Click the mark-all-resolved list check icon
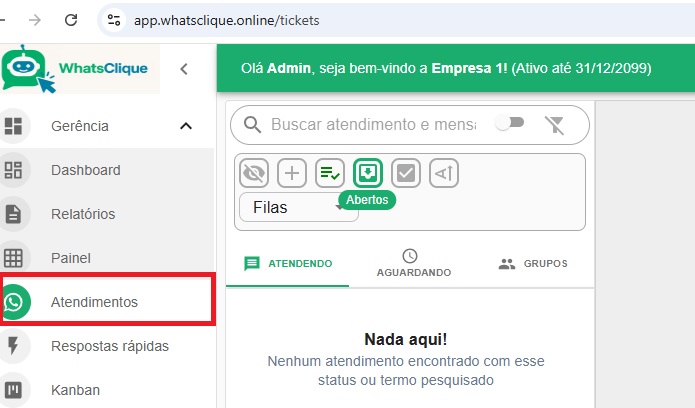 pyautogui.click(x=330, y=173)
